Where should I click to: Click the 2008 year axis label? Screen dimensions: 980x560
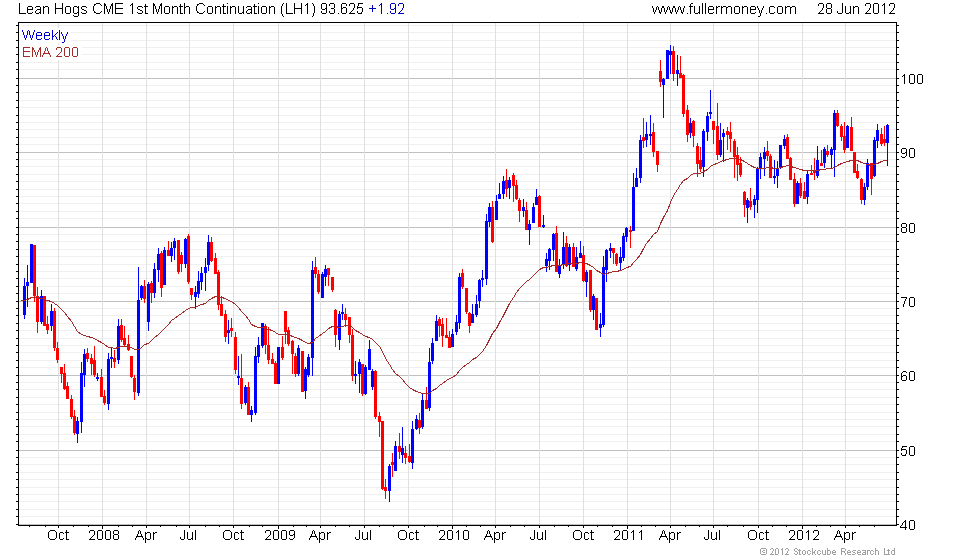(x=104, y=536)
